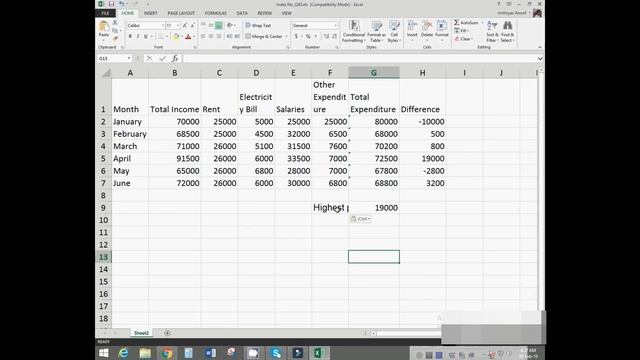The image size is (640, 360).
Task: Toggle Underline formatting
Action: pyautogui.click(x=146, y=36)
